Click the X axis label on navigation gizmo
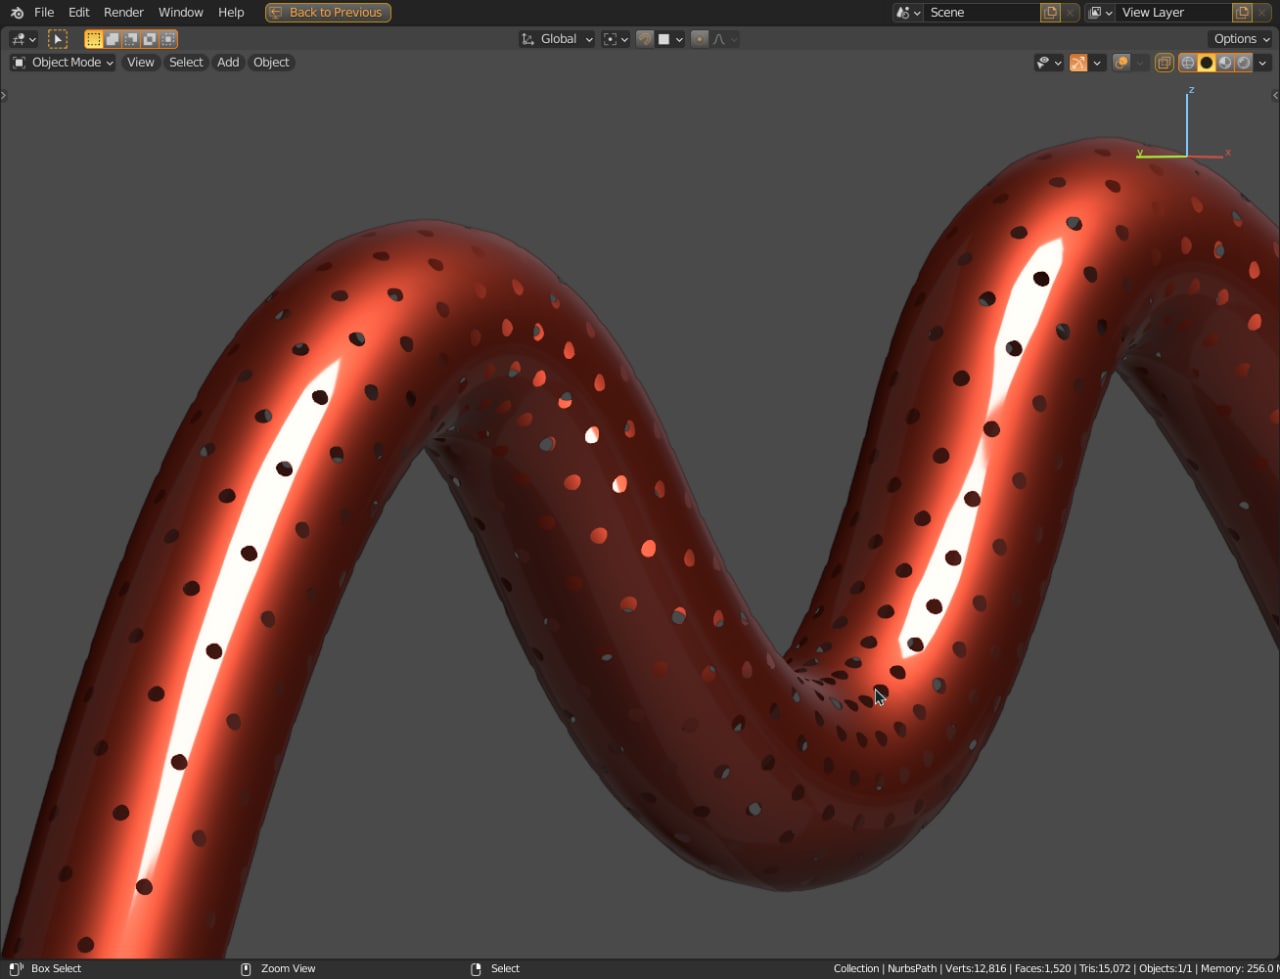1280x979 pixels. [1228, 152]
